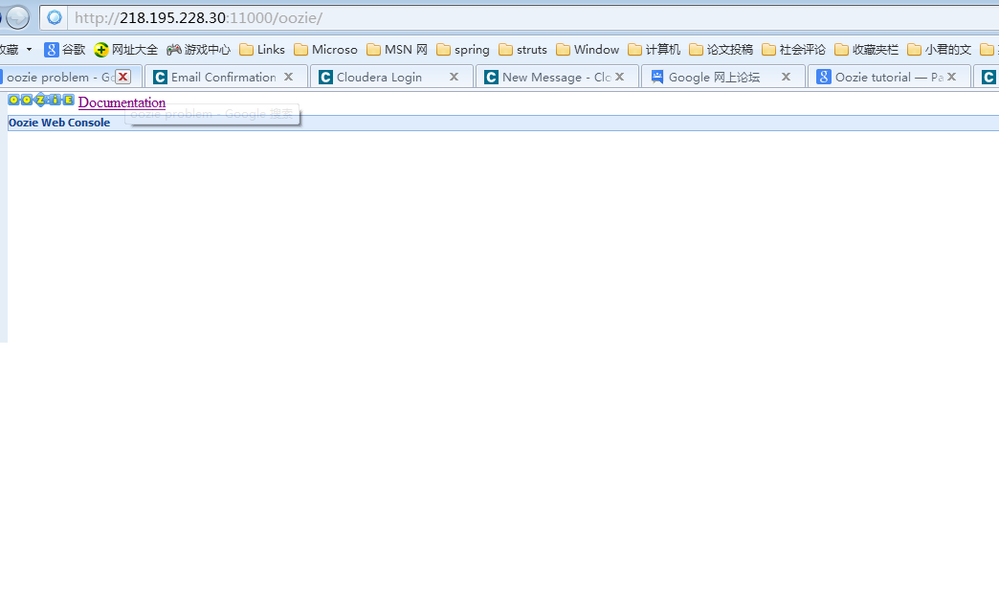Close the Google 网上论坛 tab
The height and width of the screenshot is (603, 999).
786,76
